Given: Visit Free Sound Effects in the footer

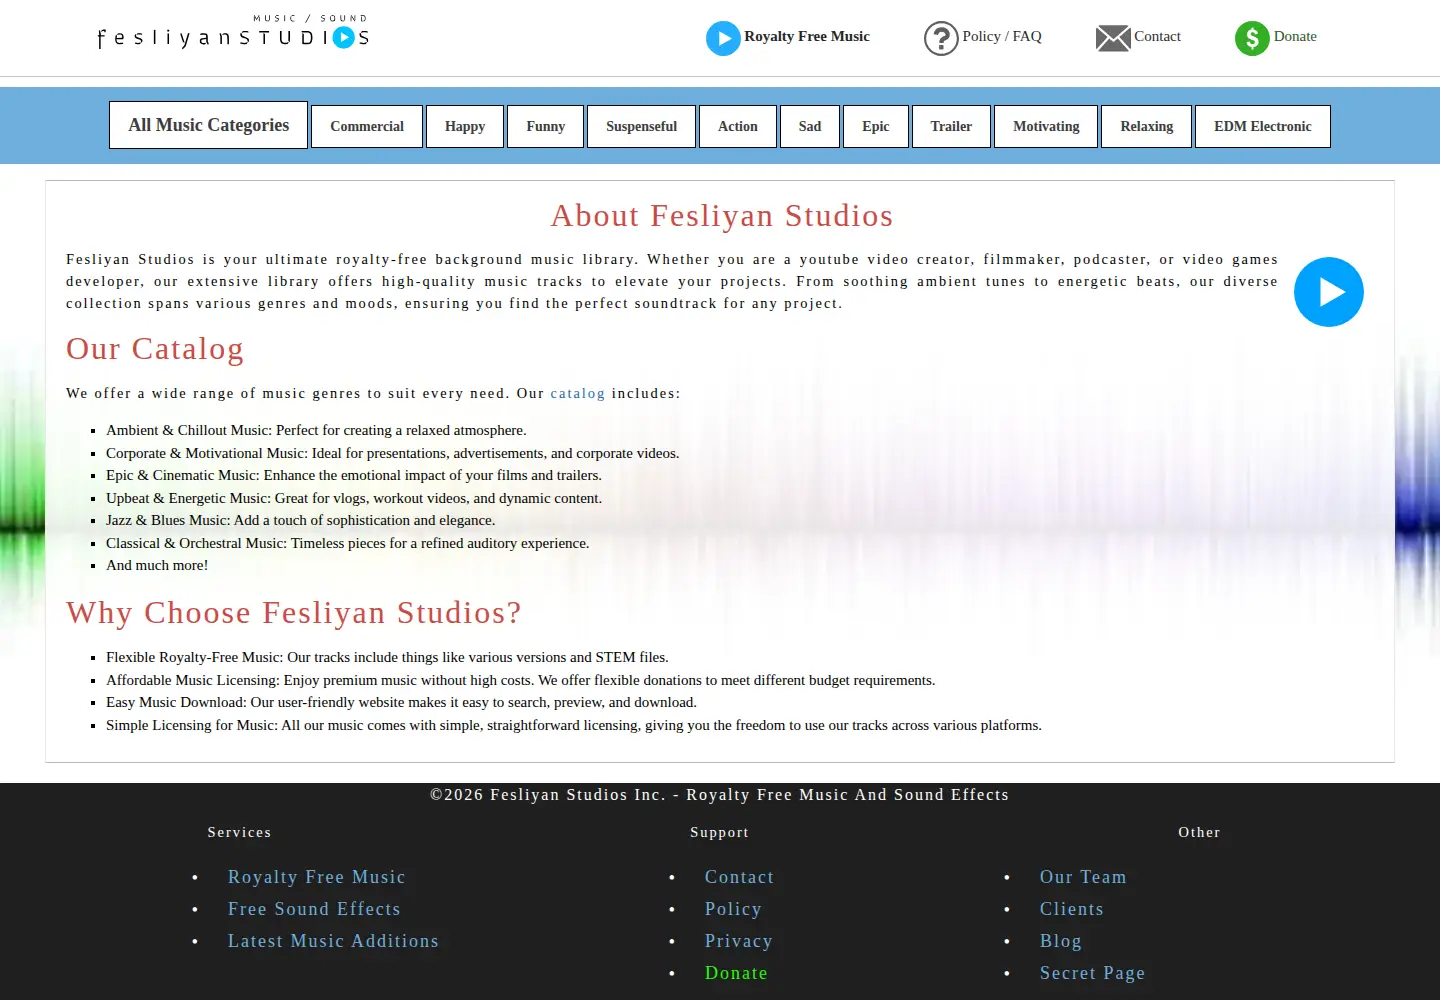Looking at the screenshot, I should pyautogui.click(x=314, y=909).
